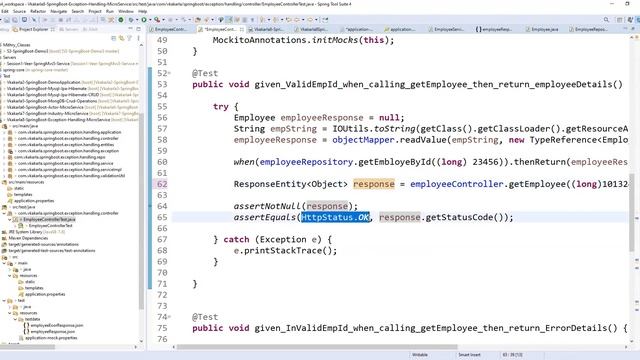The image size is (640, 360).
Task: Click the green Run toolbar button
Action: click(144, 20)
